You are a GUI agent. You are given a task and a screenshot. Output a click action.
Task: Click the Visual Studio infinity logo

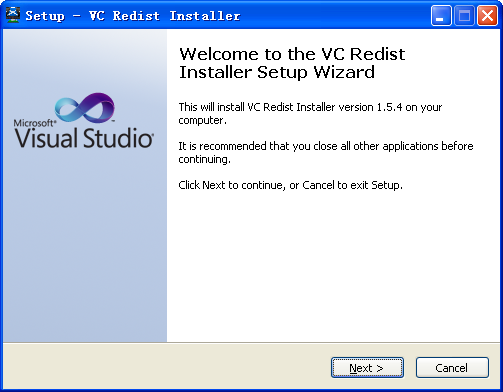tap(85, 108)
